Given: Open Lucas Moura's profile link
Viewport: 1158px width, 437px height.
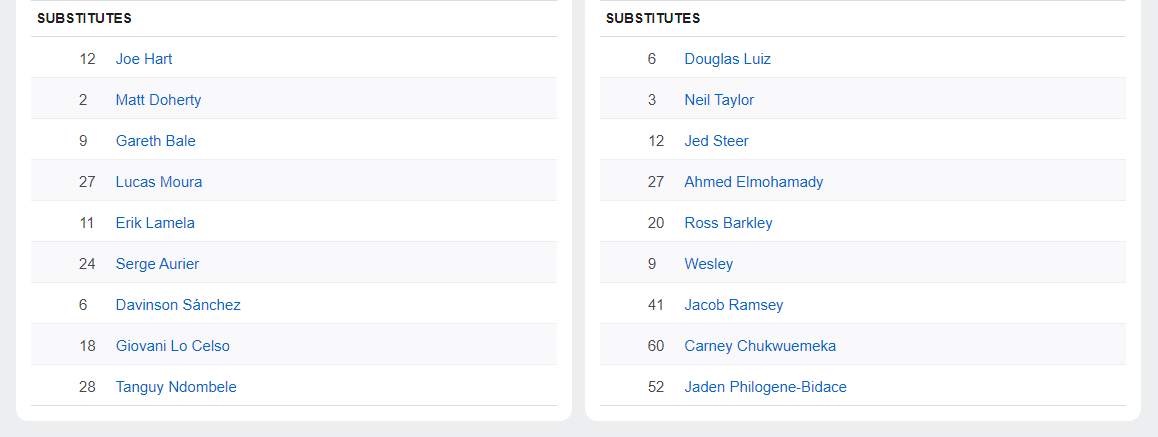Looking at the screenshot, I should [159, 182].
